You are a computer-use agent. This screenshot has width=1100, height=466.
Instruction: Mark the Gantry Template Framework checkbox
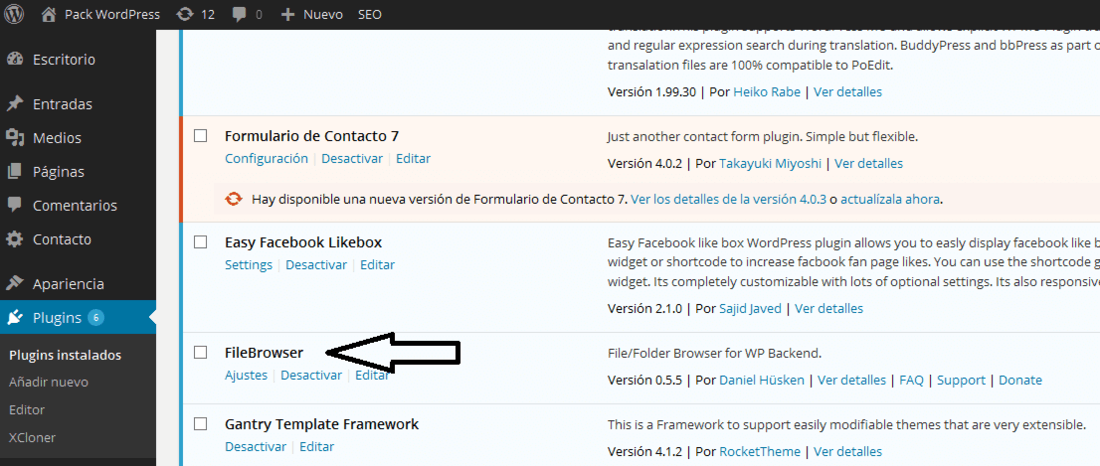[x=201, y=424]
